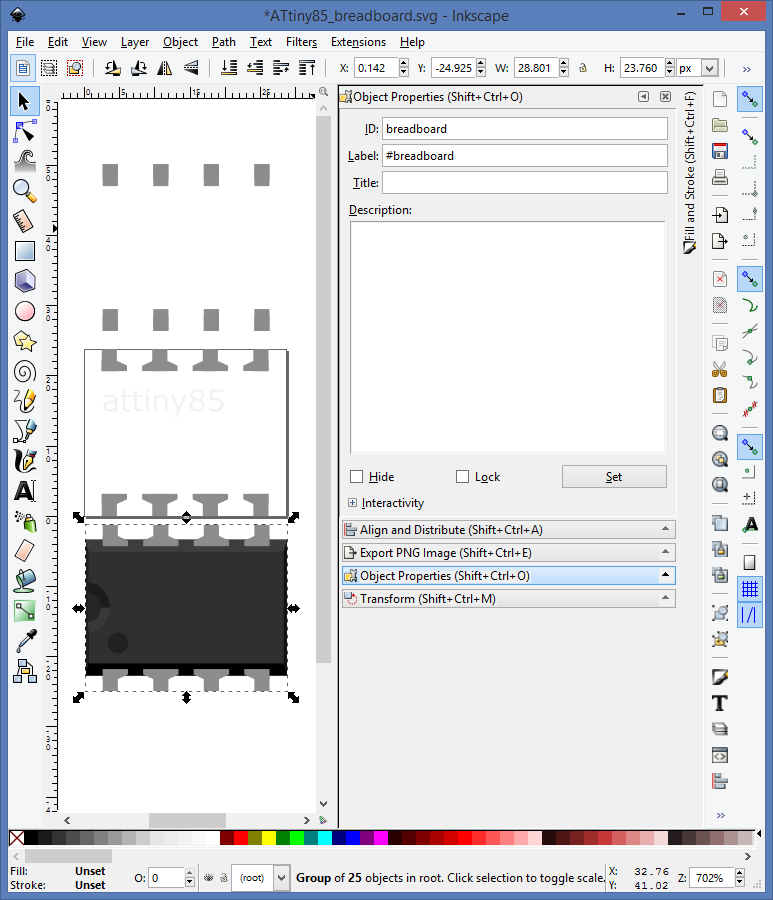Collapse the Object Properties panel tab
The image size is (773, 900).
(x=508, y=576)
